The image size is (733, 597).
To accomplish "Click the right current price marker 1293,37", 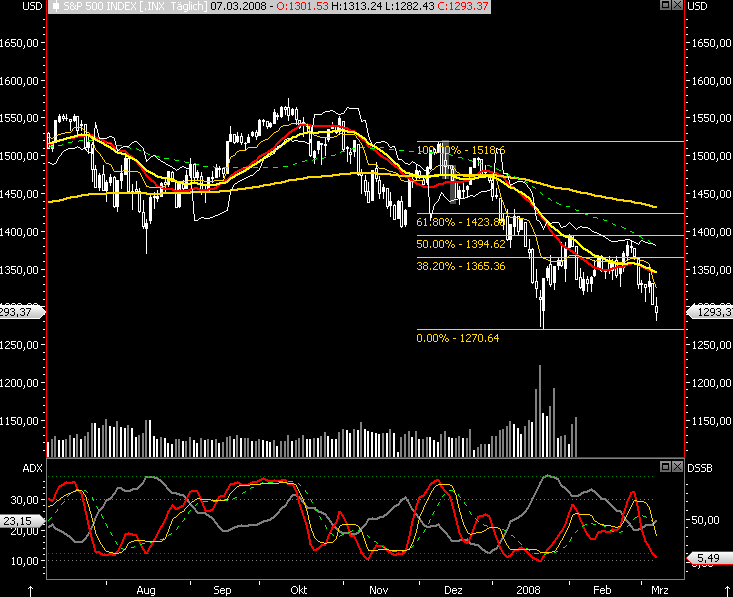I will [710, 312].
